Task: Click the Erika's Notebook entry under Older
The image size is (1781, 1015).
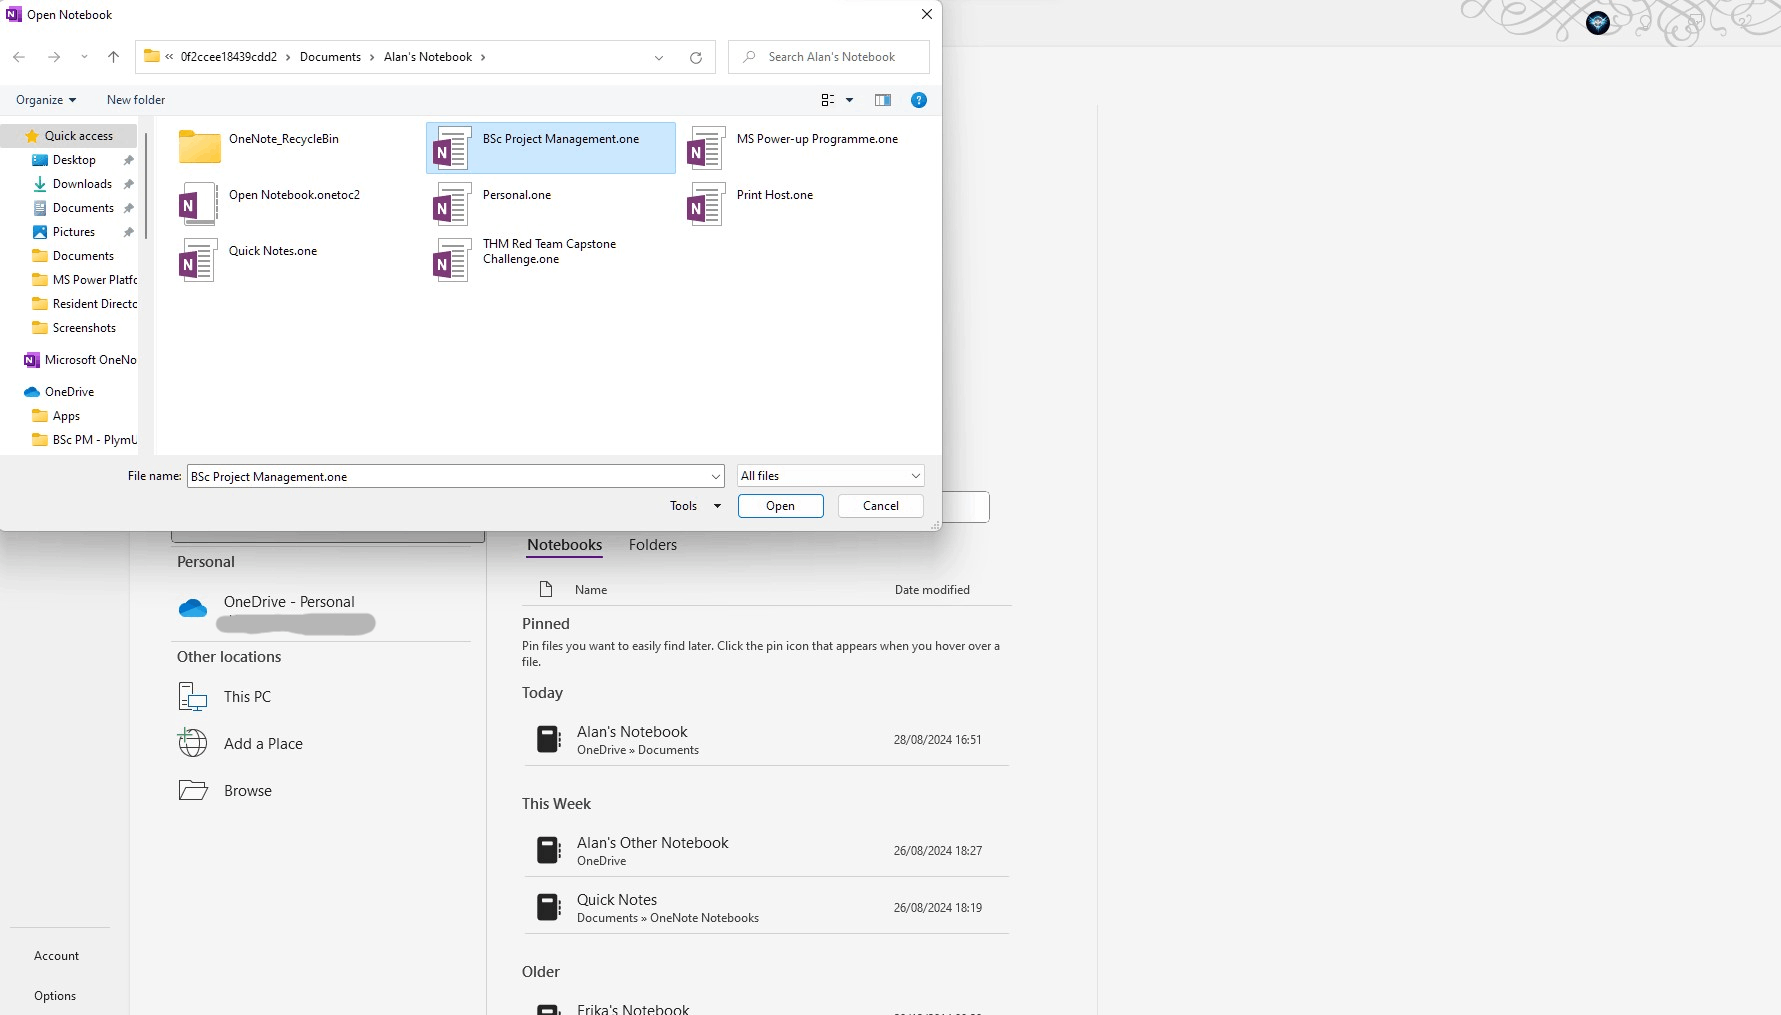Action: pos(766,1007)
